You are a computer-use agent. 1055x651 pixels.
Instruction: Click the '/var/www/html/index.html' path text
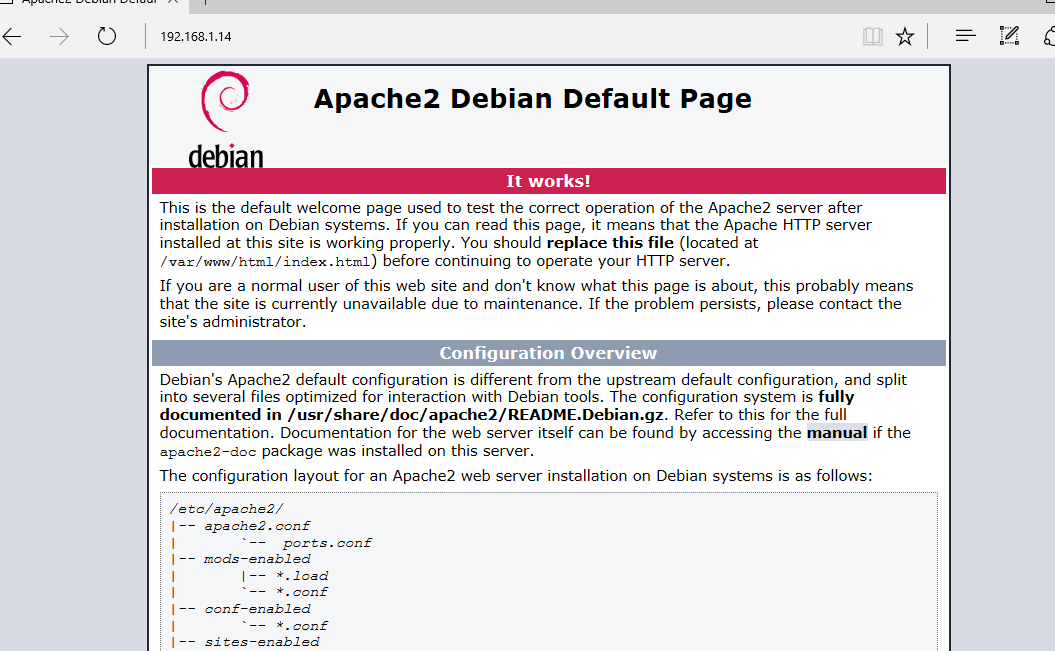(265, 262)
